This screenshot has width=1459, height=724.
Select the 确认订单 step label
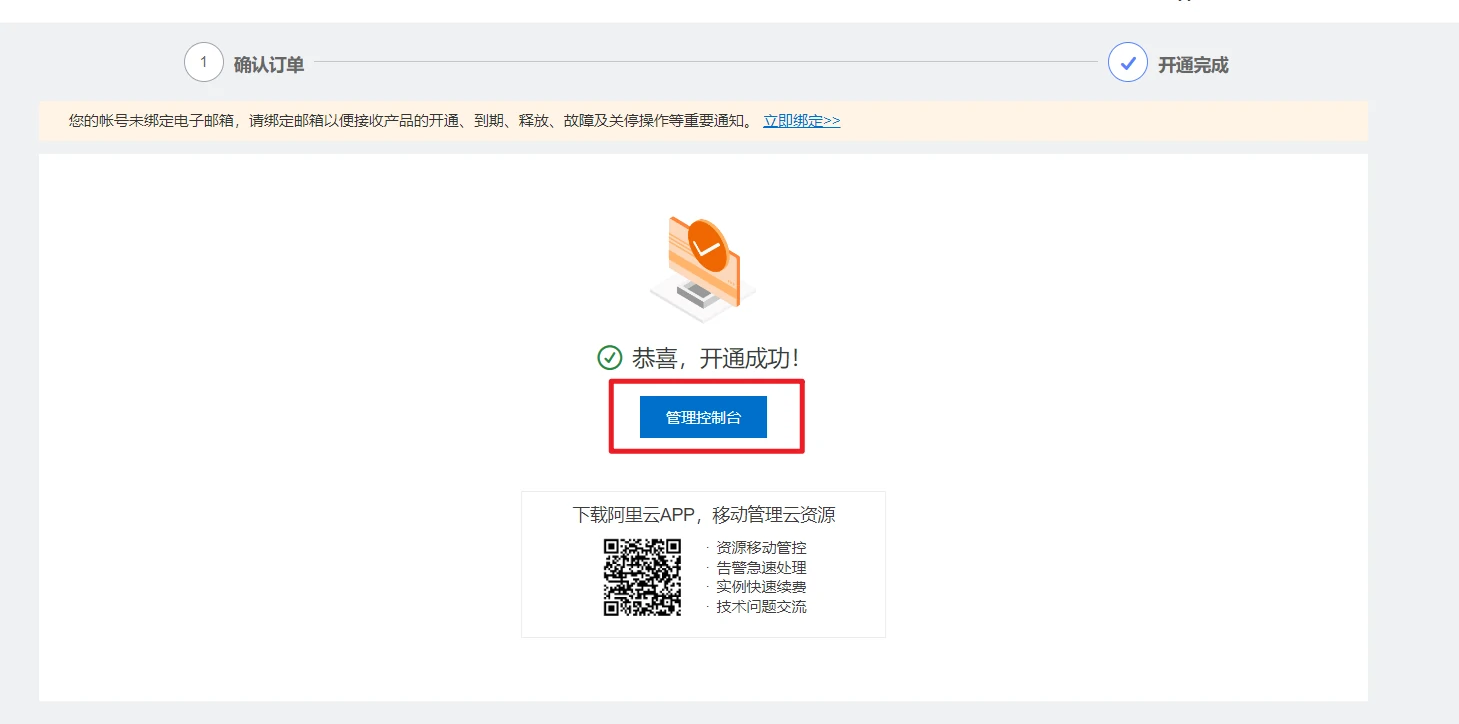(272, 63)
